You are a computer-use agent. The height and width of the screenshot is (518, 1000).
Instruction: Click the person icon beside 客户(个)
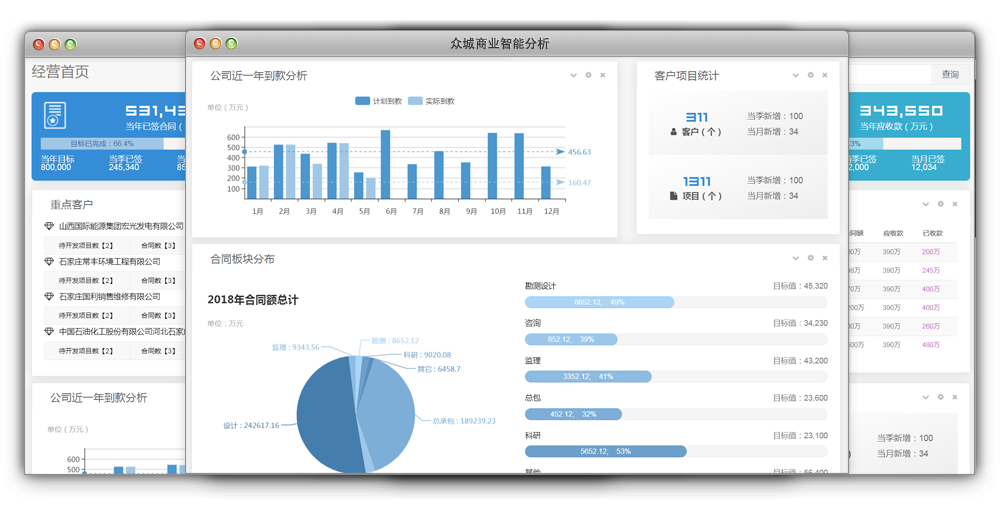[x=674, y=132]
